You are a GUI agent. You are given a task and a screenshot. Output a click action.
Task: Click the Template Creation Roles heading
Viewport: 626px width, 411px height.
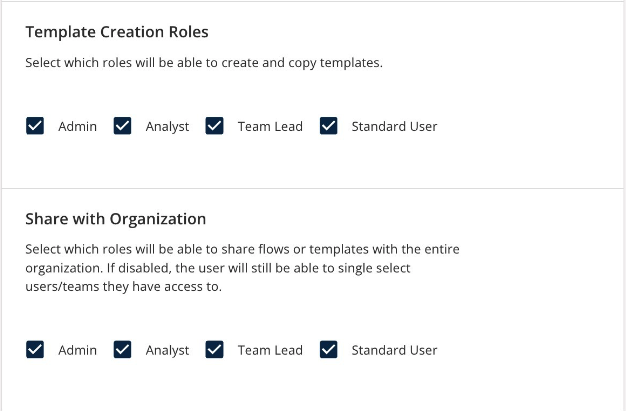(x=117, y=32)
